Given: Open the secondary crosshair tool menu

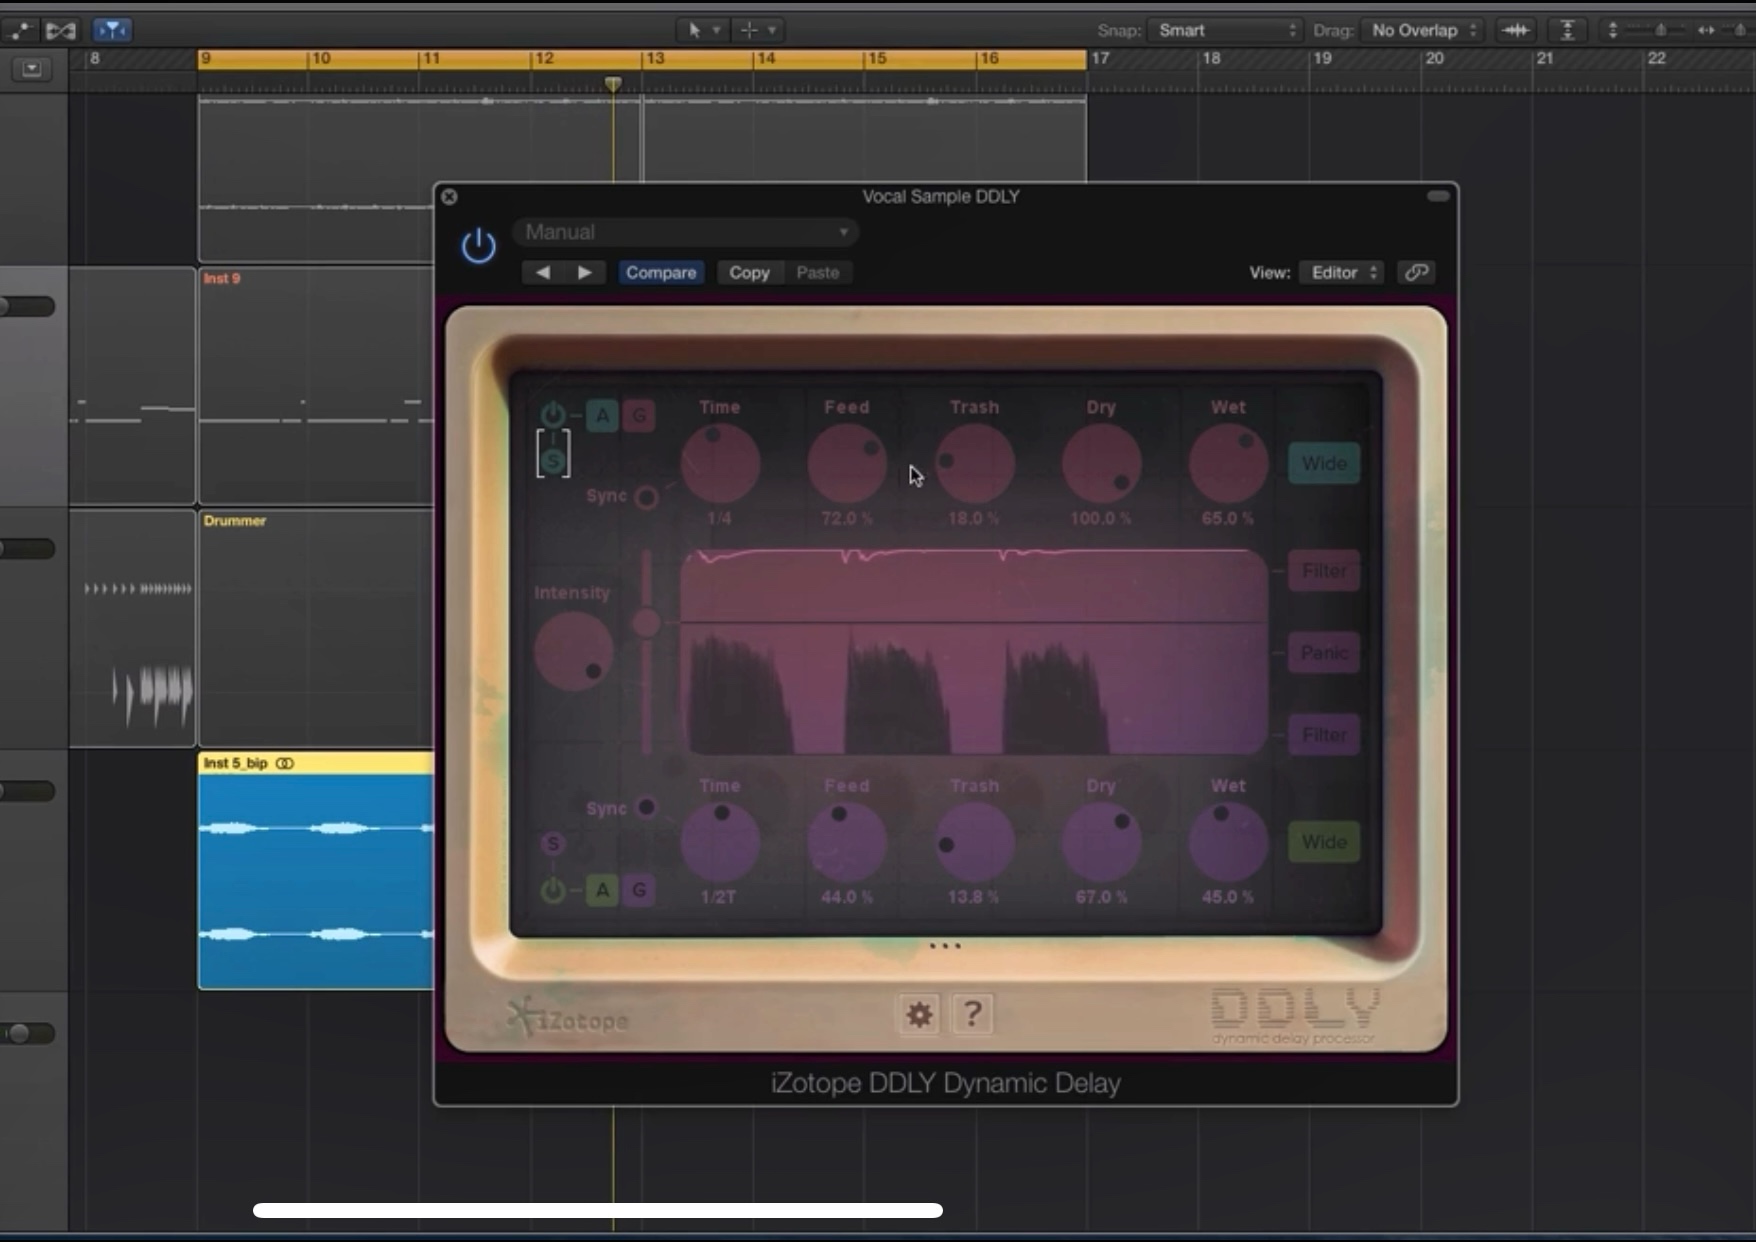Looking at the screenshot, I should (x=758, y=30).
